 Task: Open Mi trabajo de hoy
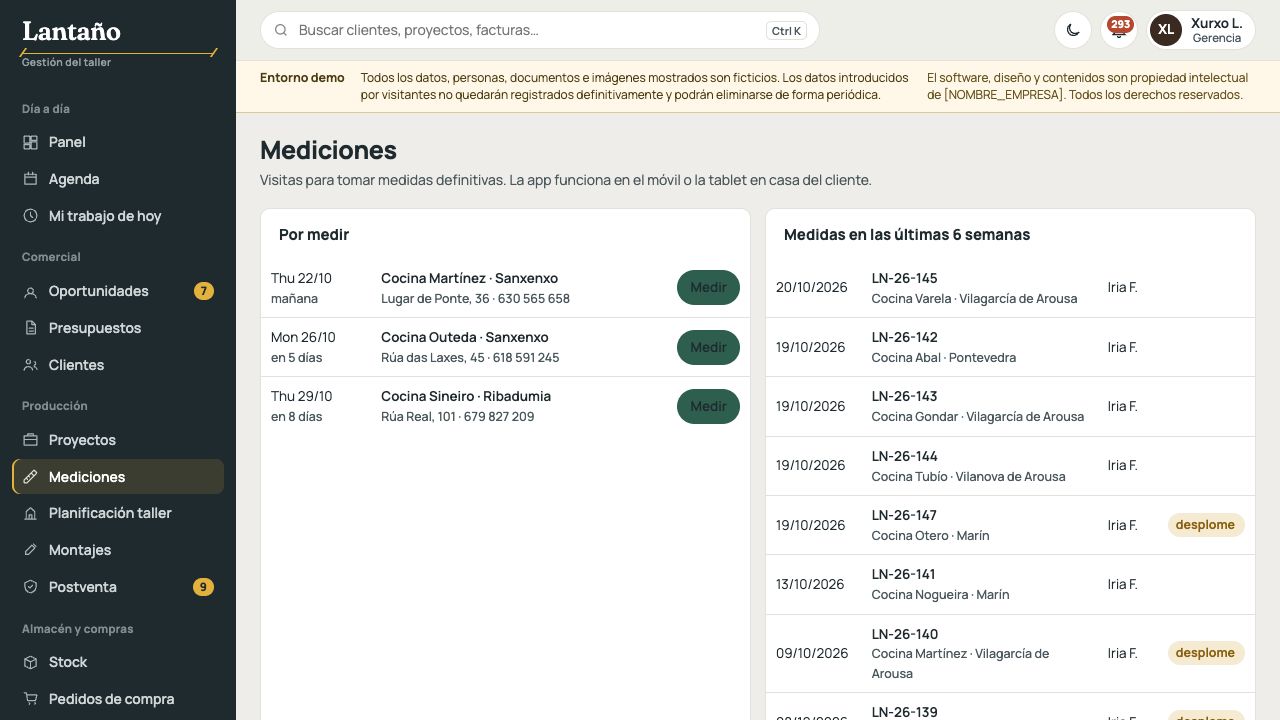tap(118, 216)
